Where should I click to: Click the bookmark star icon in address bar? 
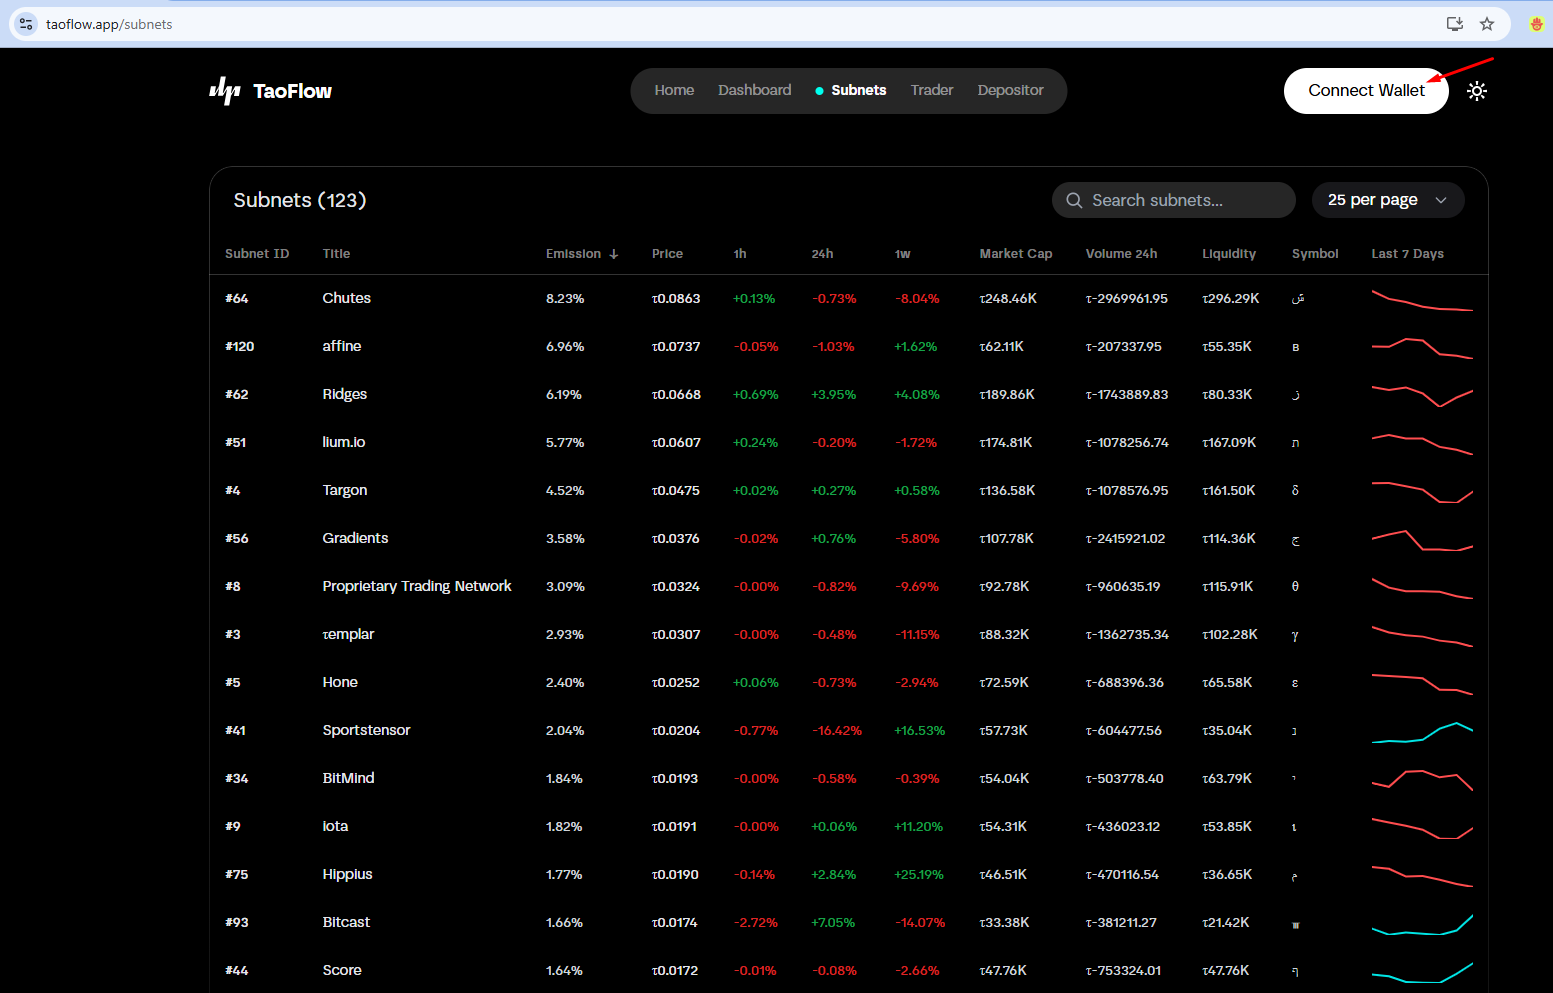pyautogui.click(x=1487, y=24)
